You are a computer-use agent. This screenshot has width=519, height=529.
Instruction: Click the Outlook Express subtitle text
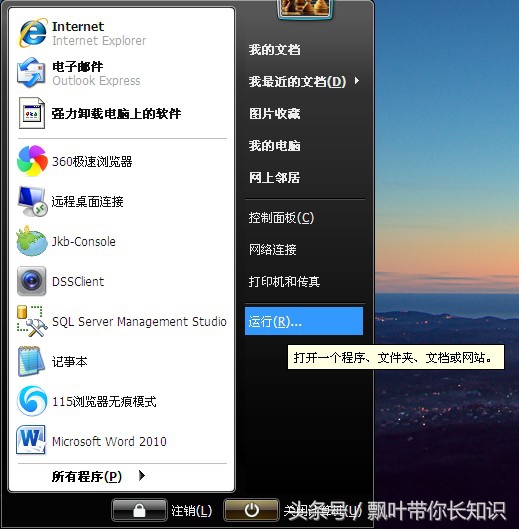pyautogui.click(x=96, y=81)
